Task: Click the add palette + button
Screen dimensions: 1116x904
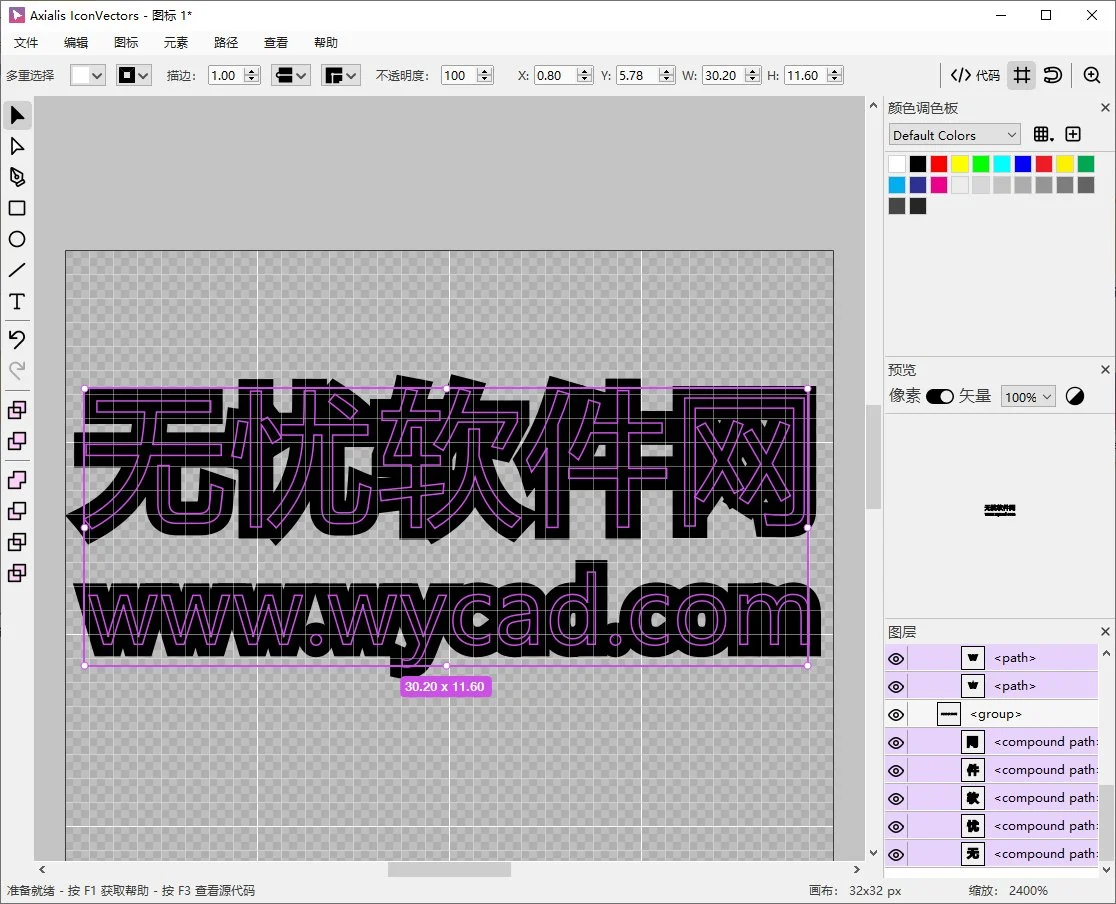Action: coord(1073,133)
